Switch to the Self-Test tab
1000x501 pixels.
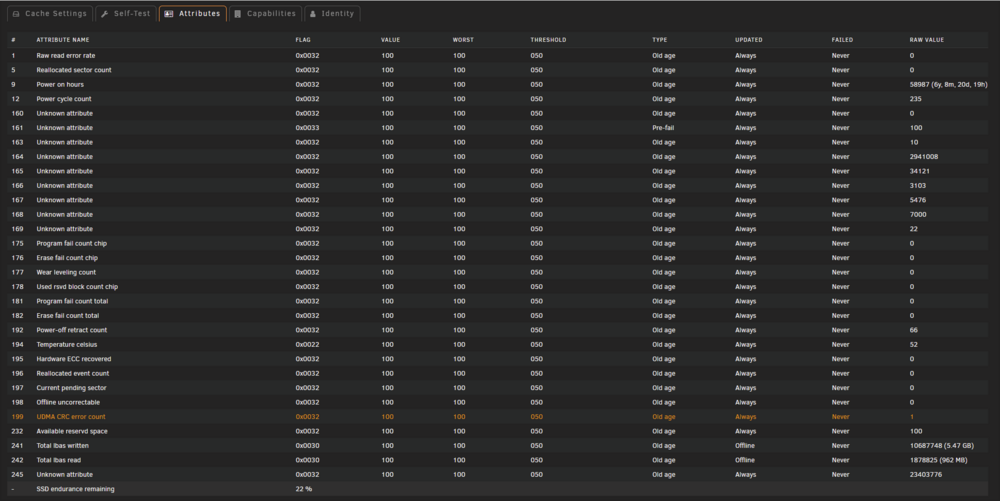click(126, 13)
